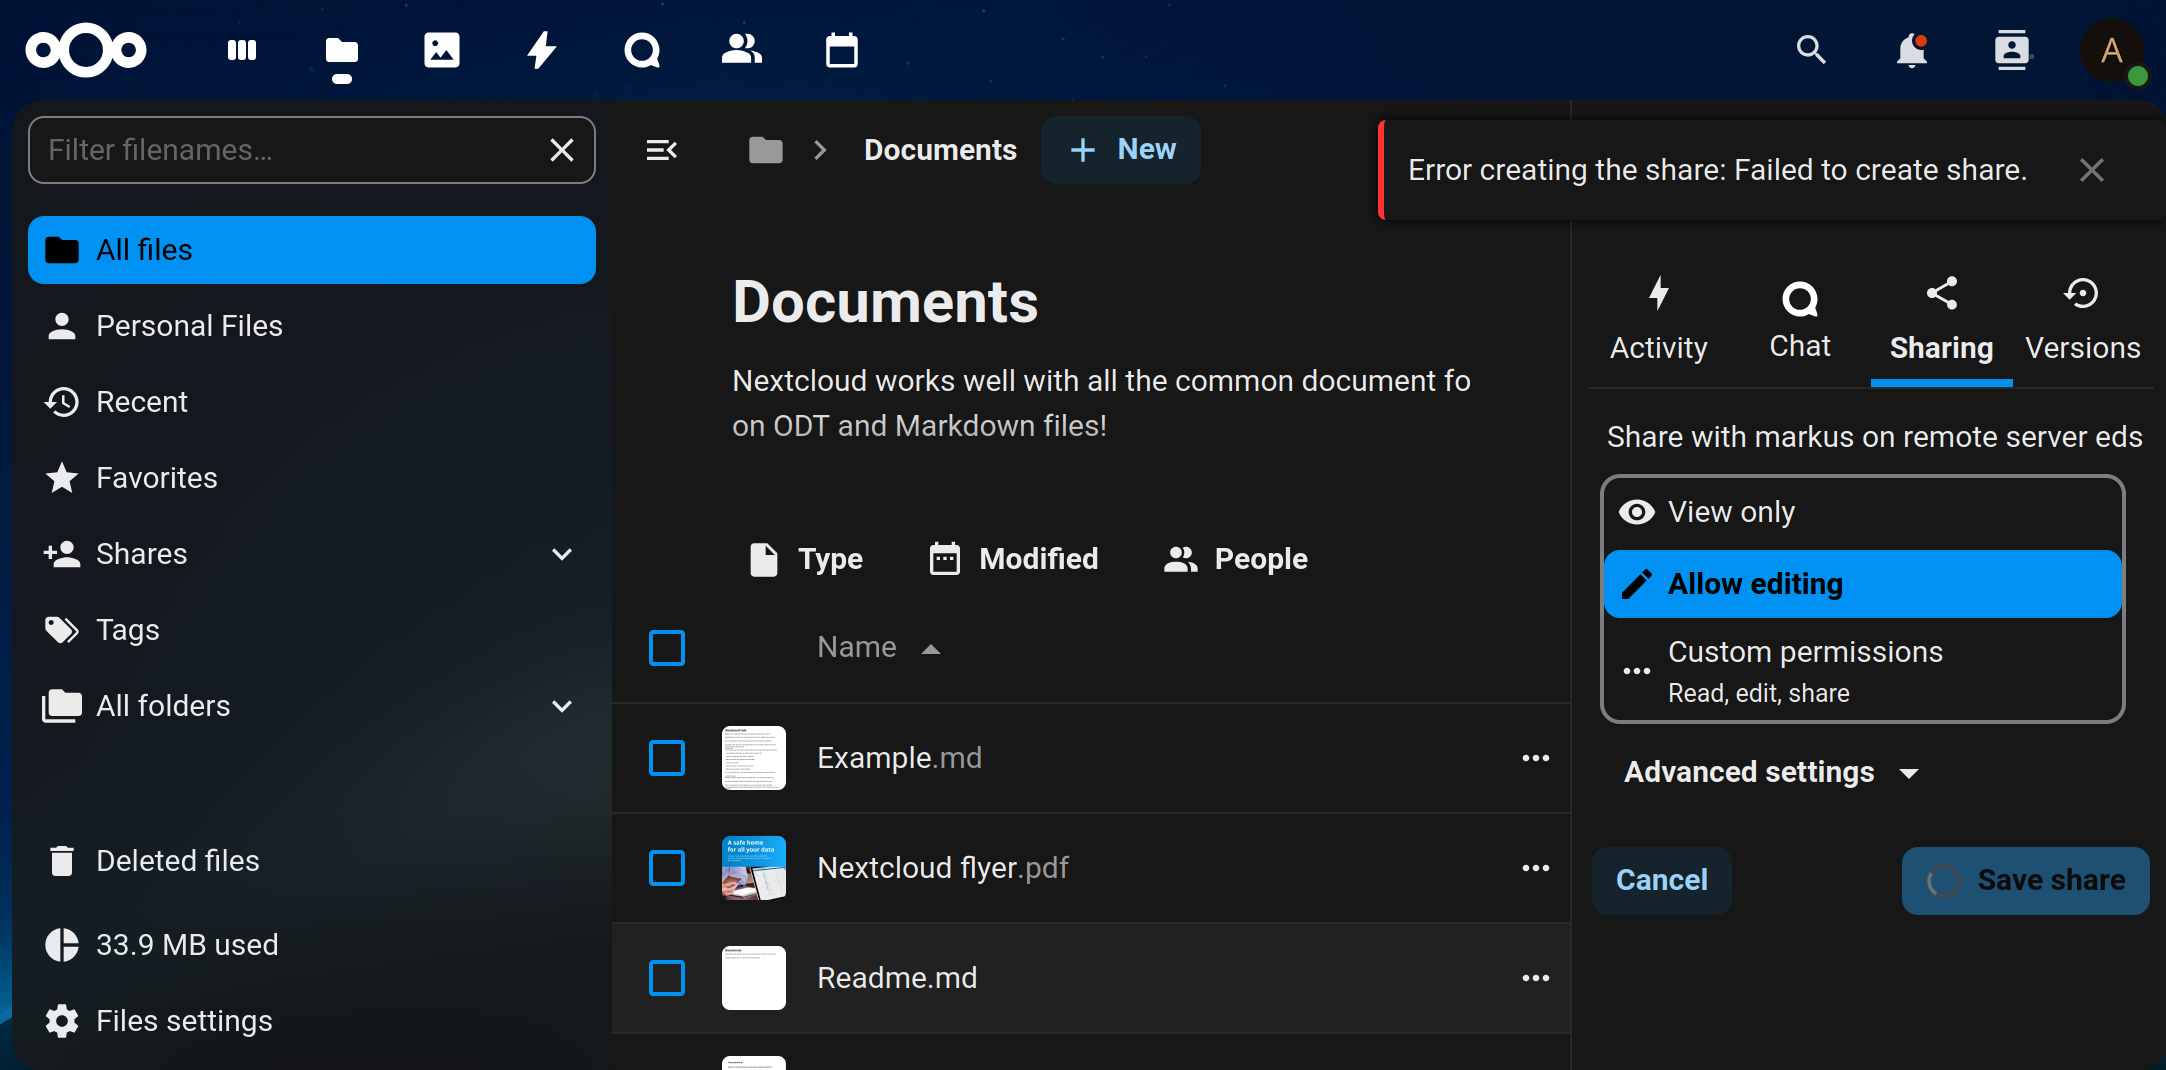This screenshot has height=1070, width=2166.
Task: Open the Example.md thumbnail
Action: tap(754, 758)
